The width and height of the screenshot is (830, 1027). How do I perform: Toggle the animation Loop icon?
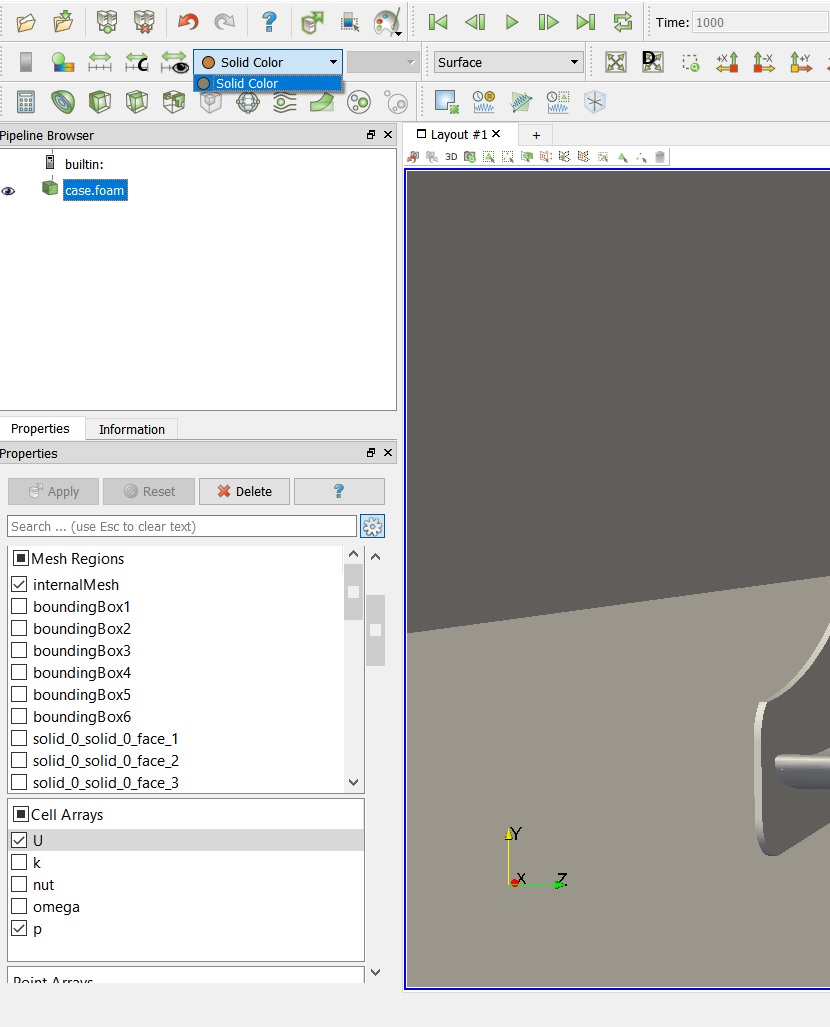click(x=623, y=22)
